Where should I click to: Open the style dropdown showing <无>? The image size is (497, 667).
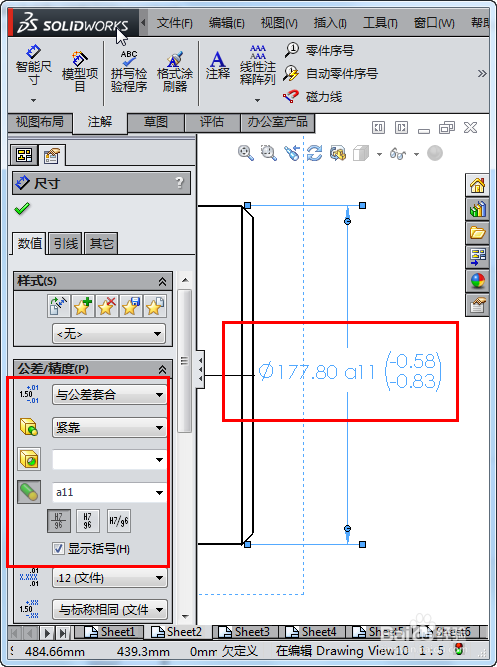pos(109,334)
